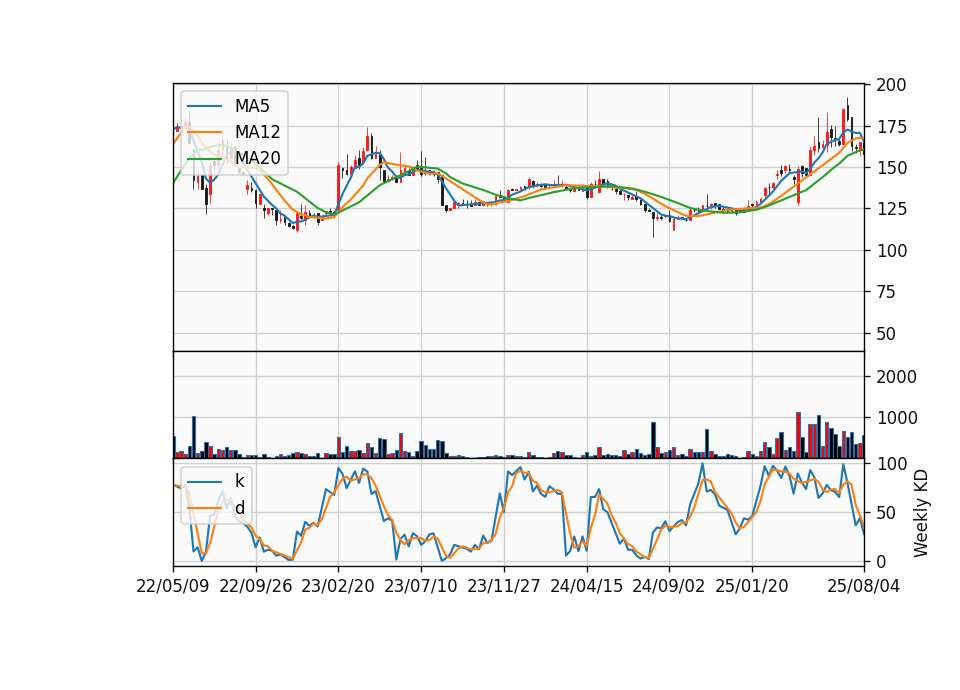Click the k legend entry
The height and width of the screenshot is (690, 960).
pos(216,481)
